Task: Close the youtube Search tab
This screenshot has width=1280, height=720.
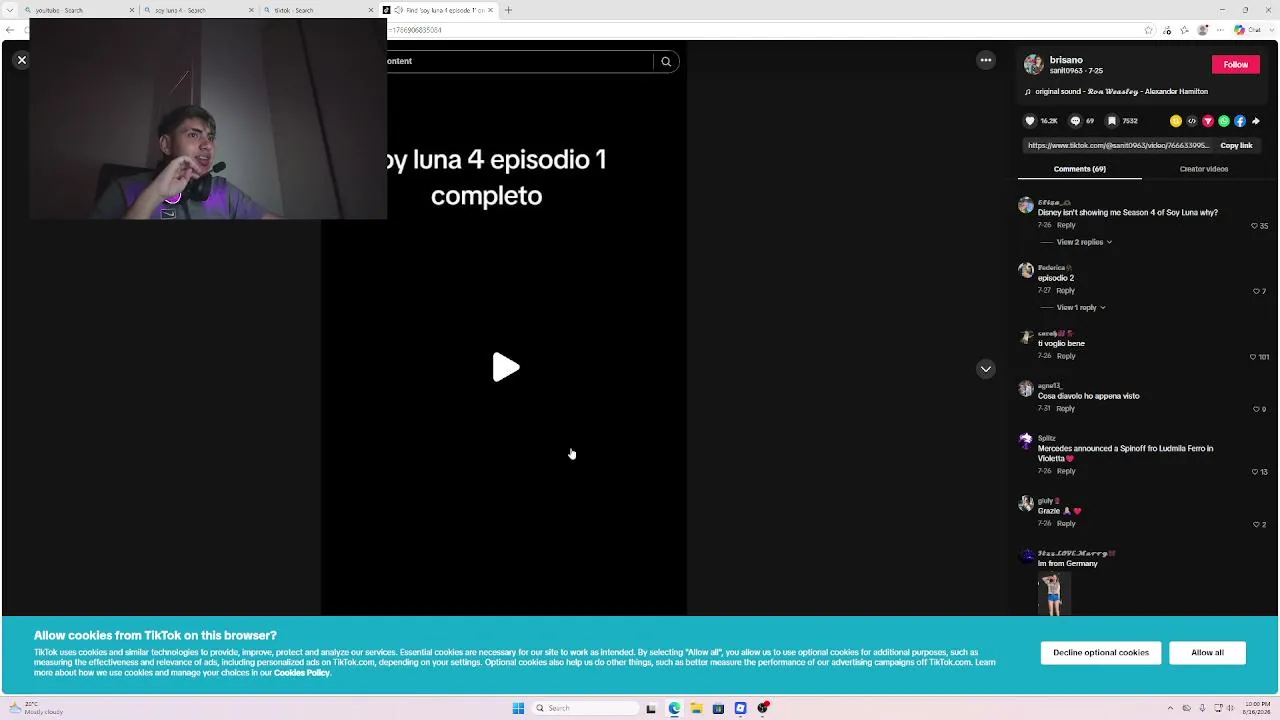Action: click(x=132, y=10)
